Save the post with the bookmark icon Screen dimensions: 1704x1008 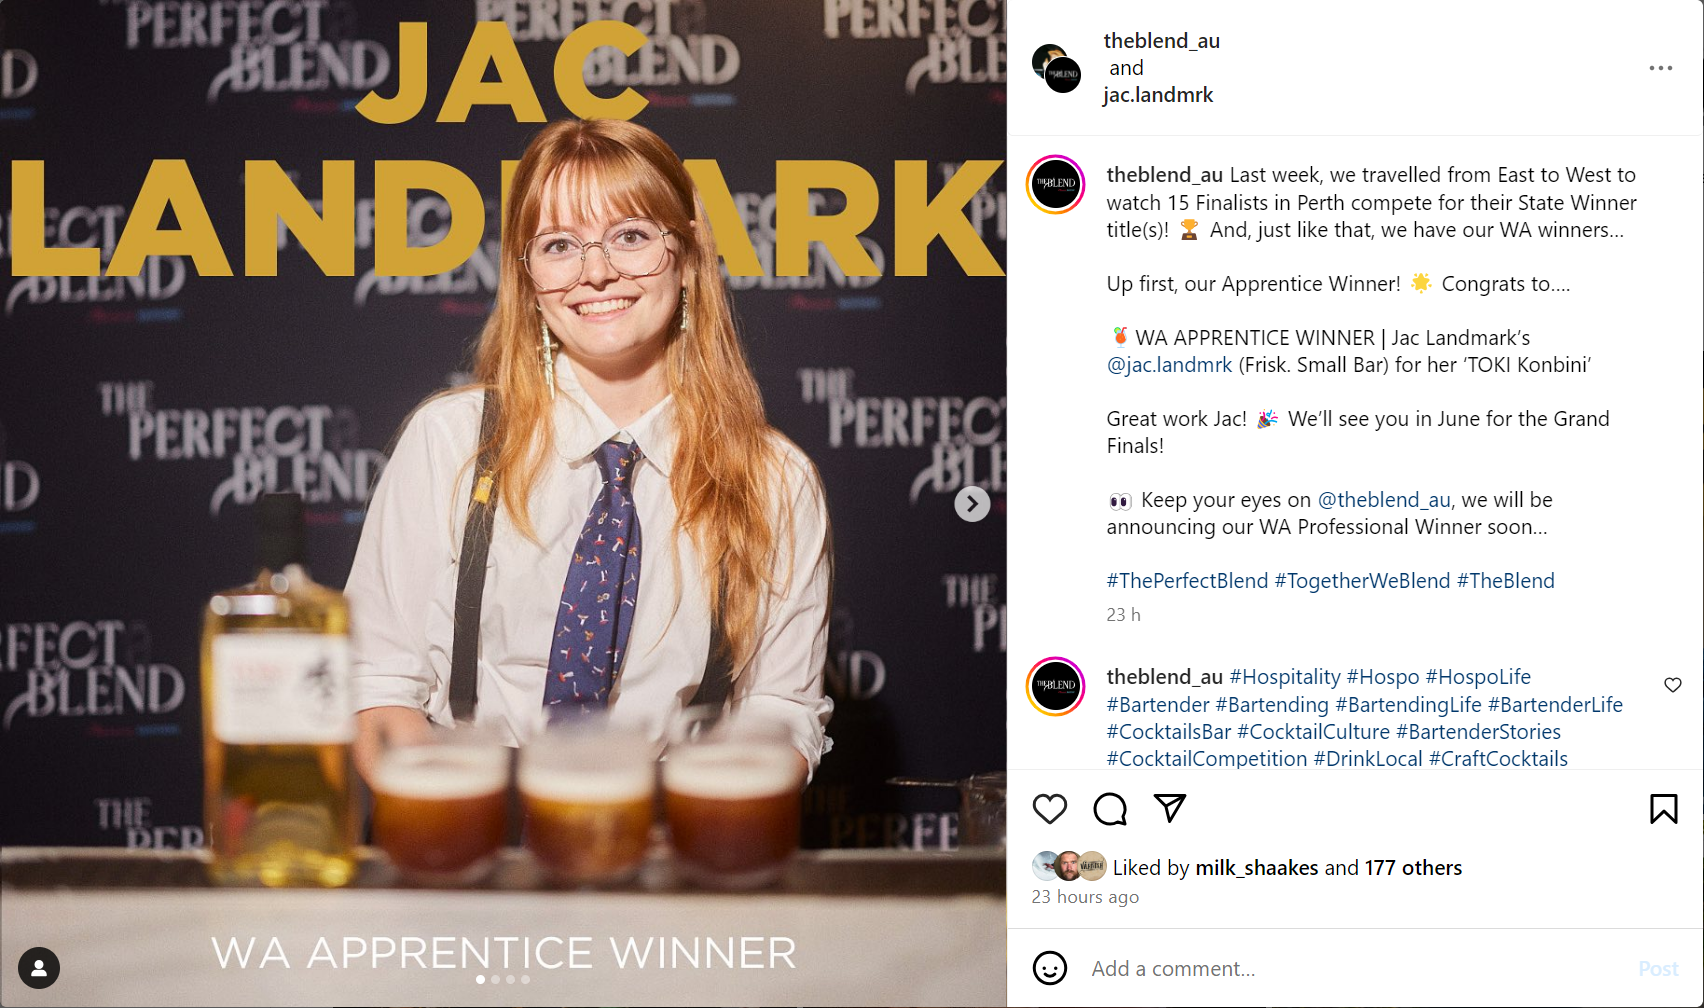tap(1664, 809)
